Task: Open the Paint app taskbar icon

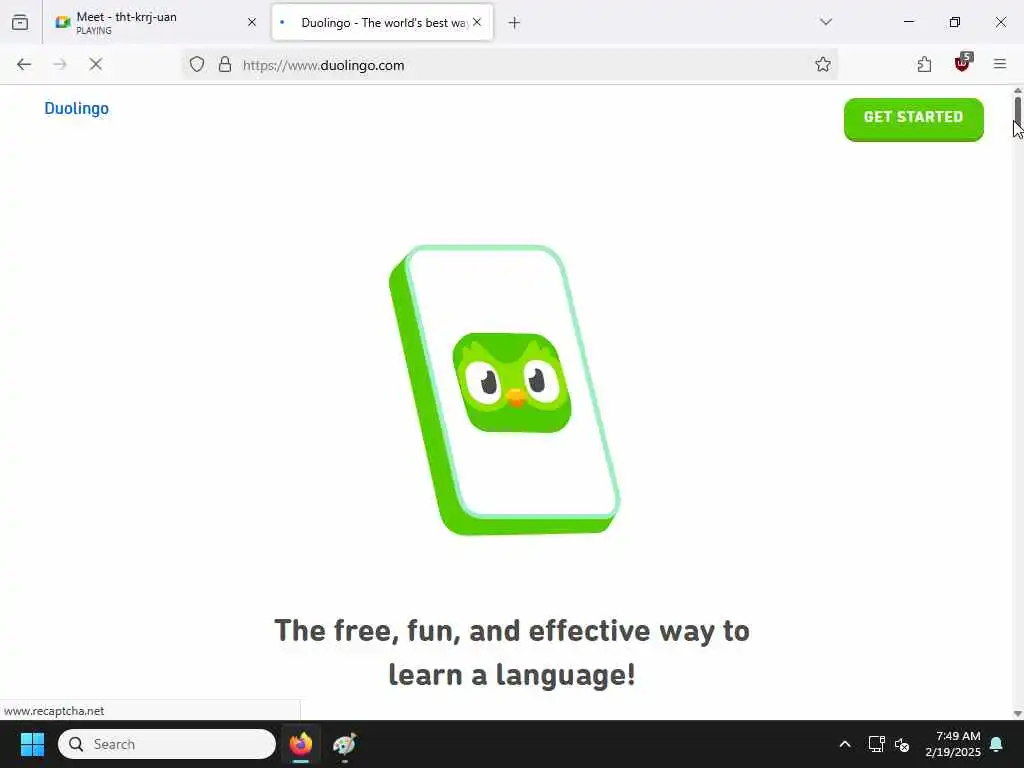Action: click(x=344, y=744)
